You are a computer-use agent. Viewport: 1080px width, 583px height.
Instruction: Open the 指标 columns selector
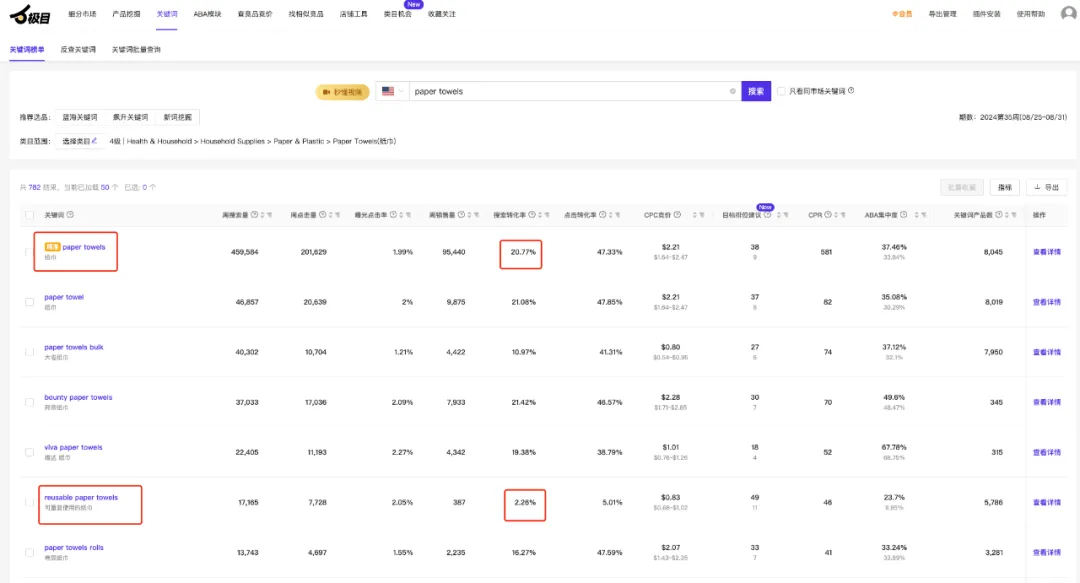coord(1005,187)
